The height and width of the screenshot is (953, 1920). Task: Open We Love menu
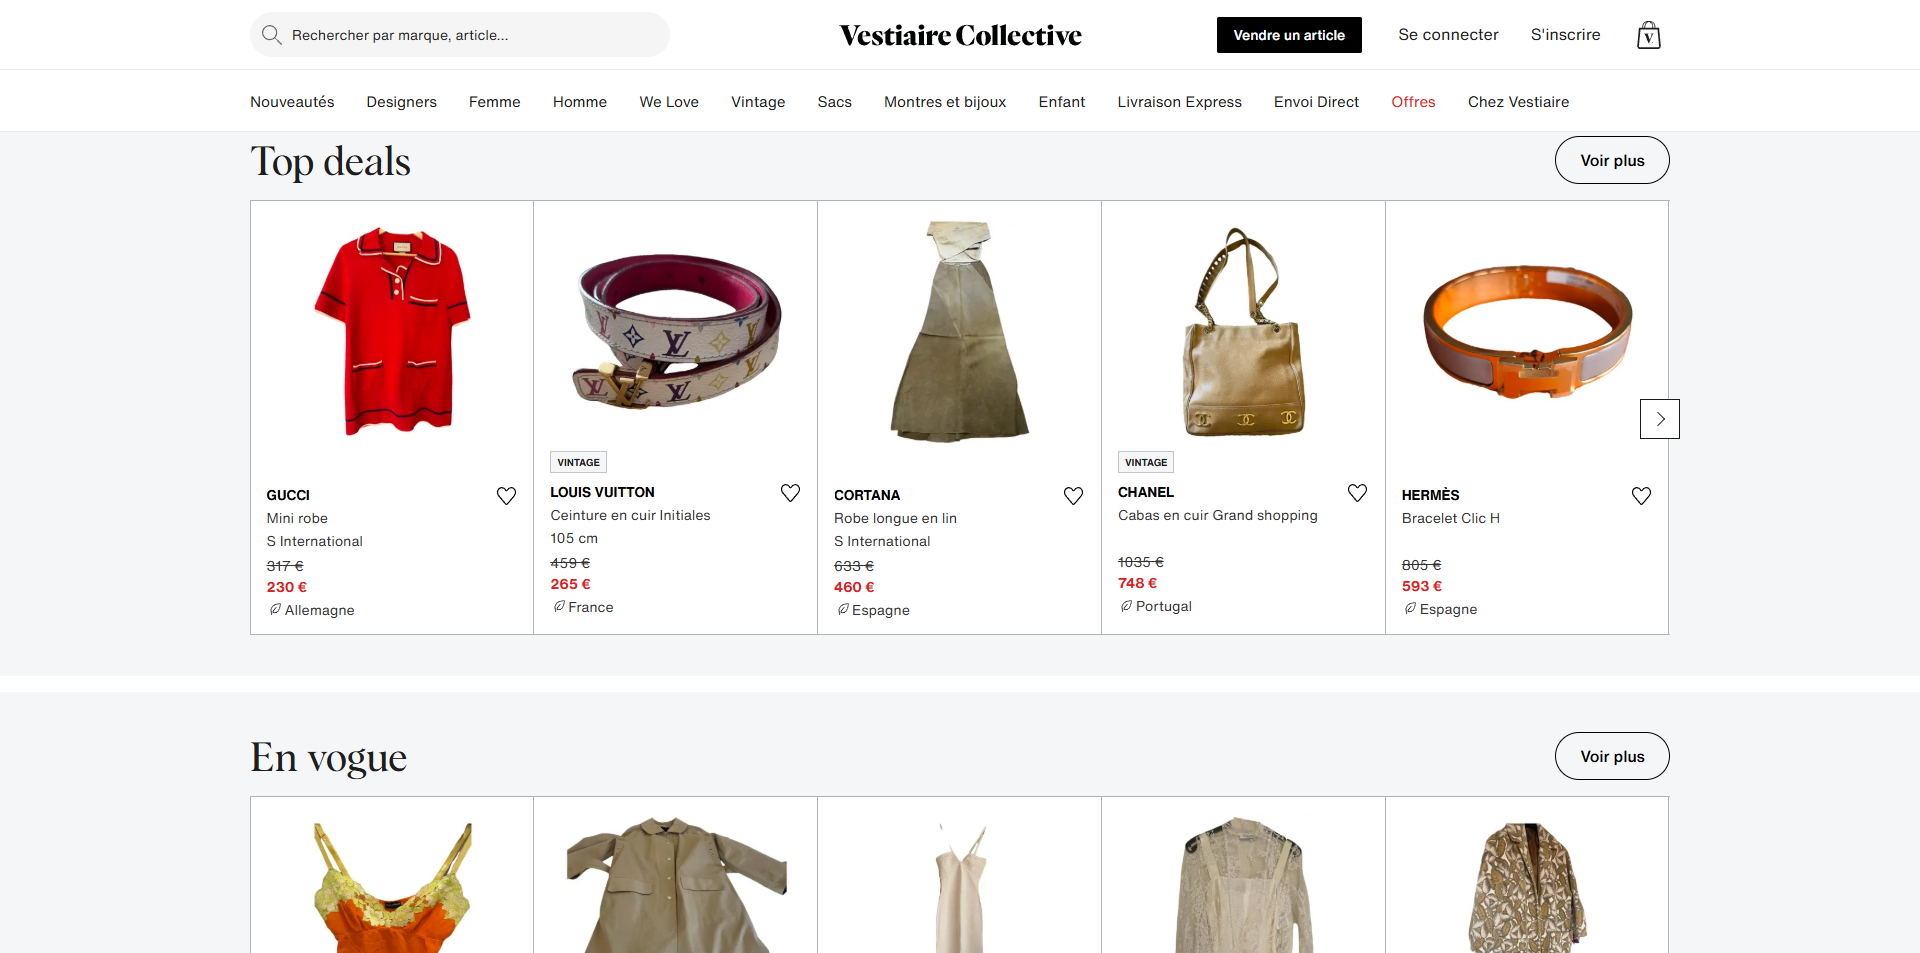[x=669, y=102]
